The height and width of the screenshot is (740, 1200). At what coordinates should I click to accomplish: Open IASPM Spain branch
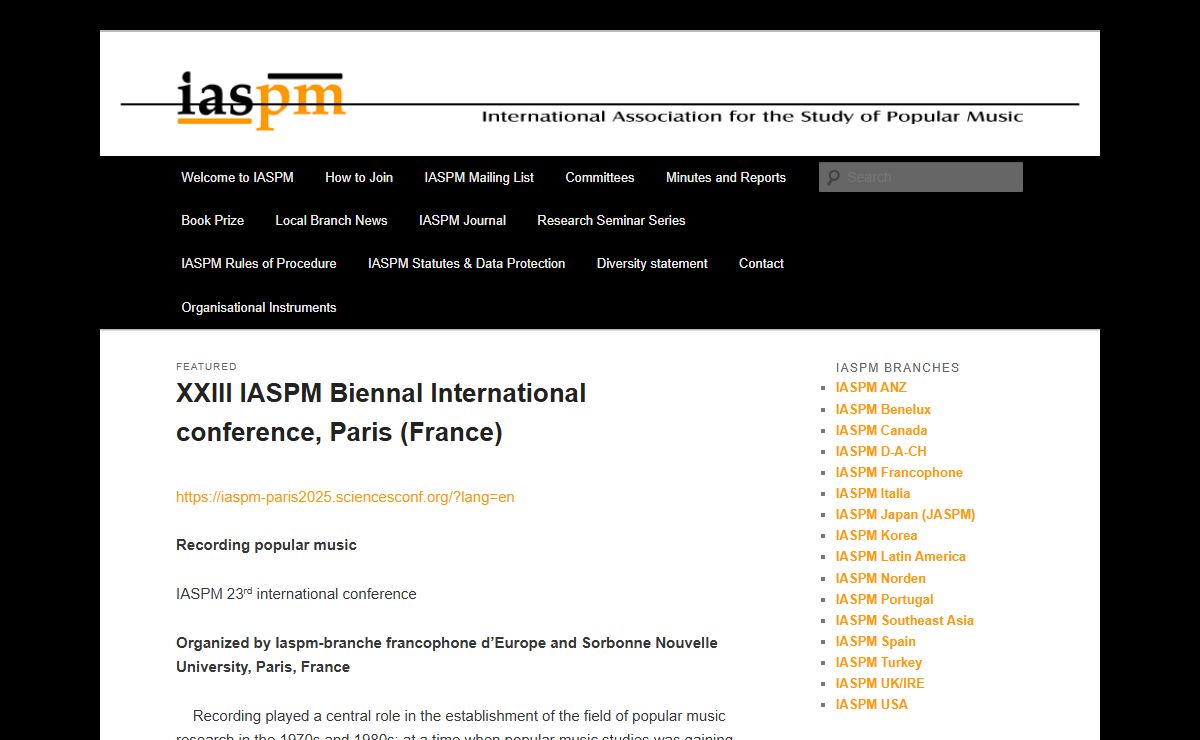tap(876, 641)
